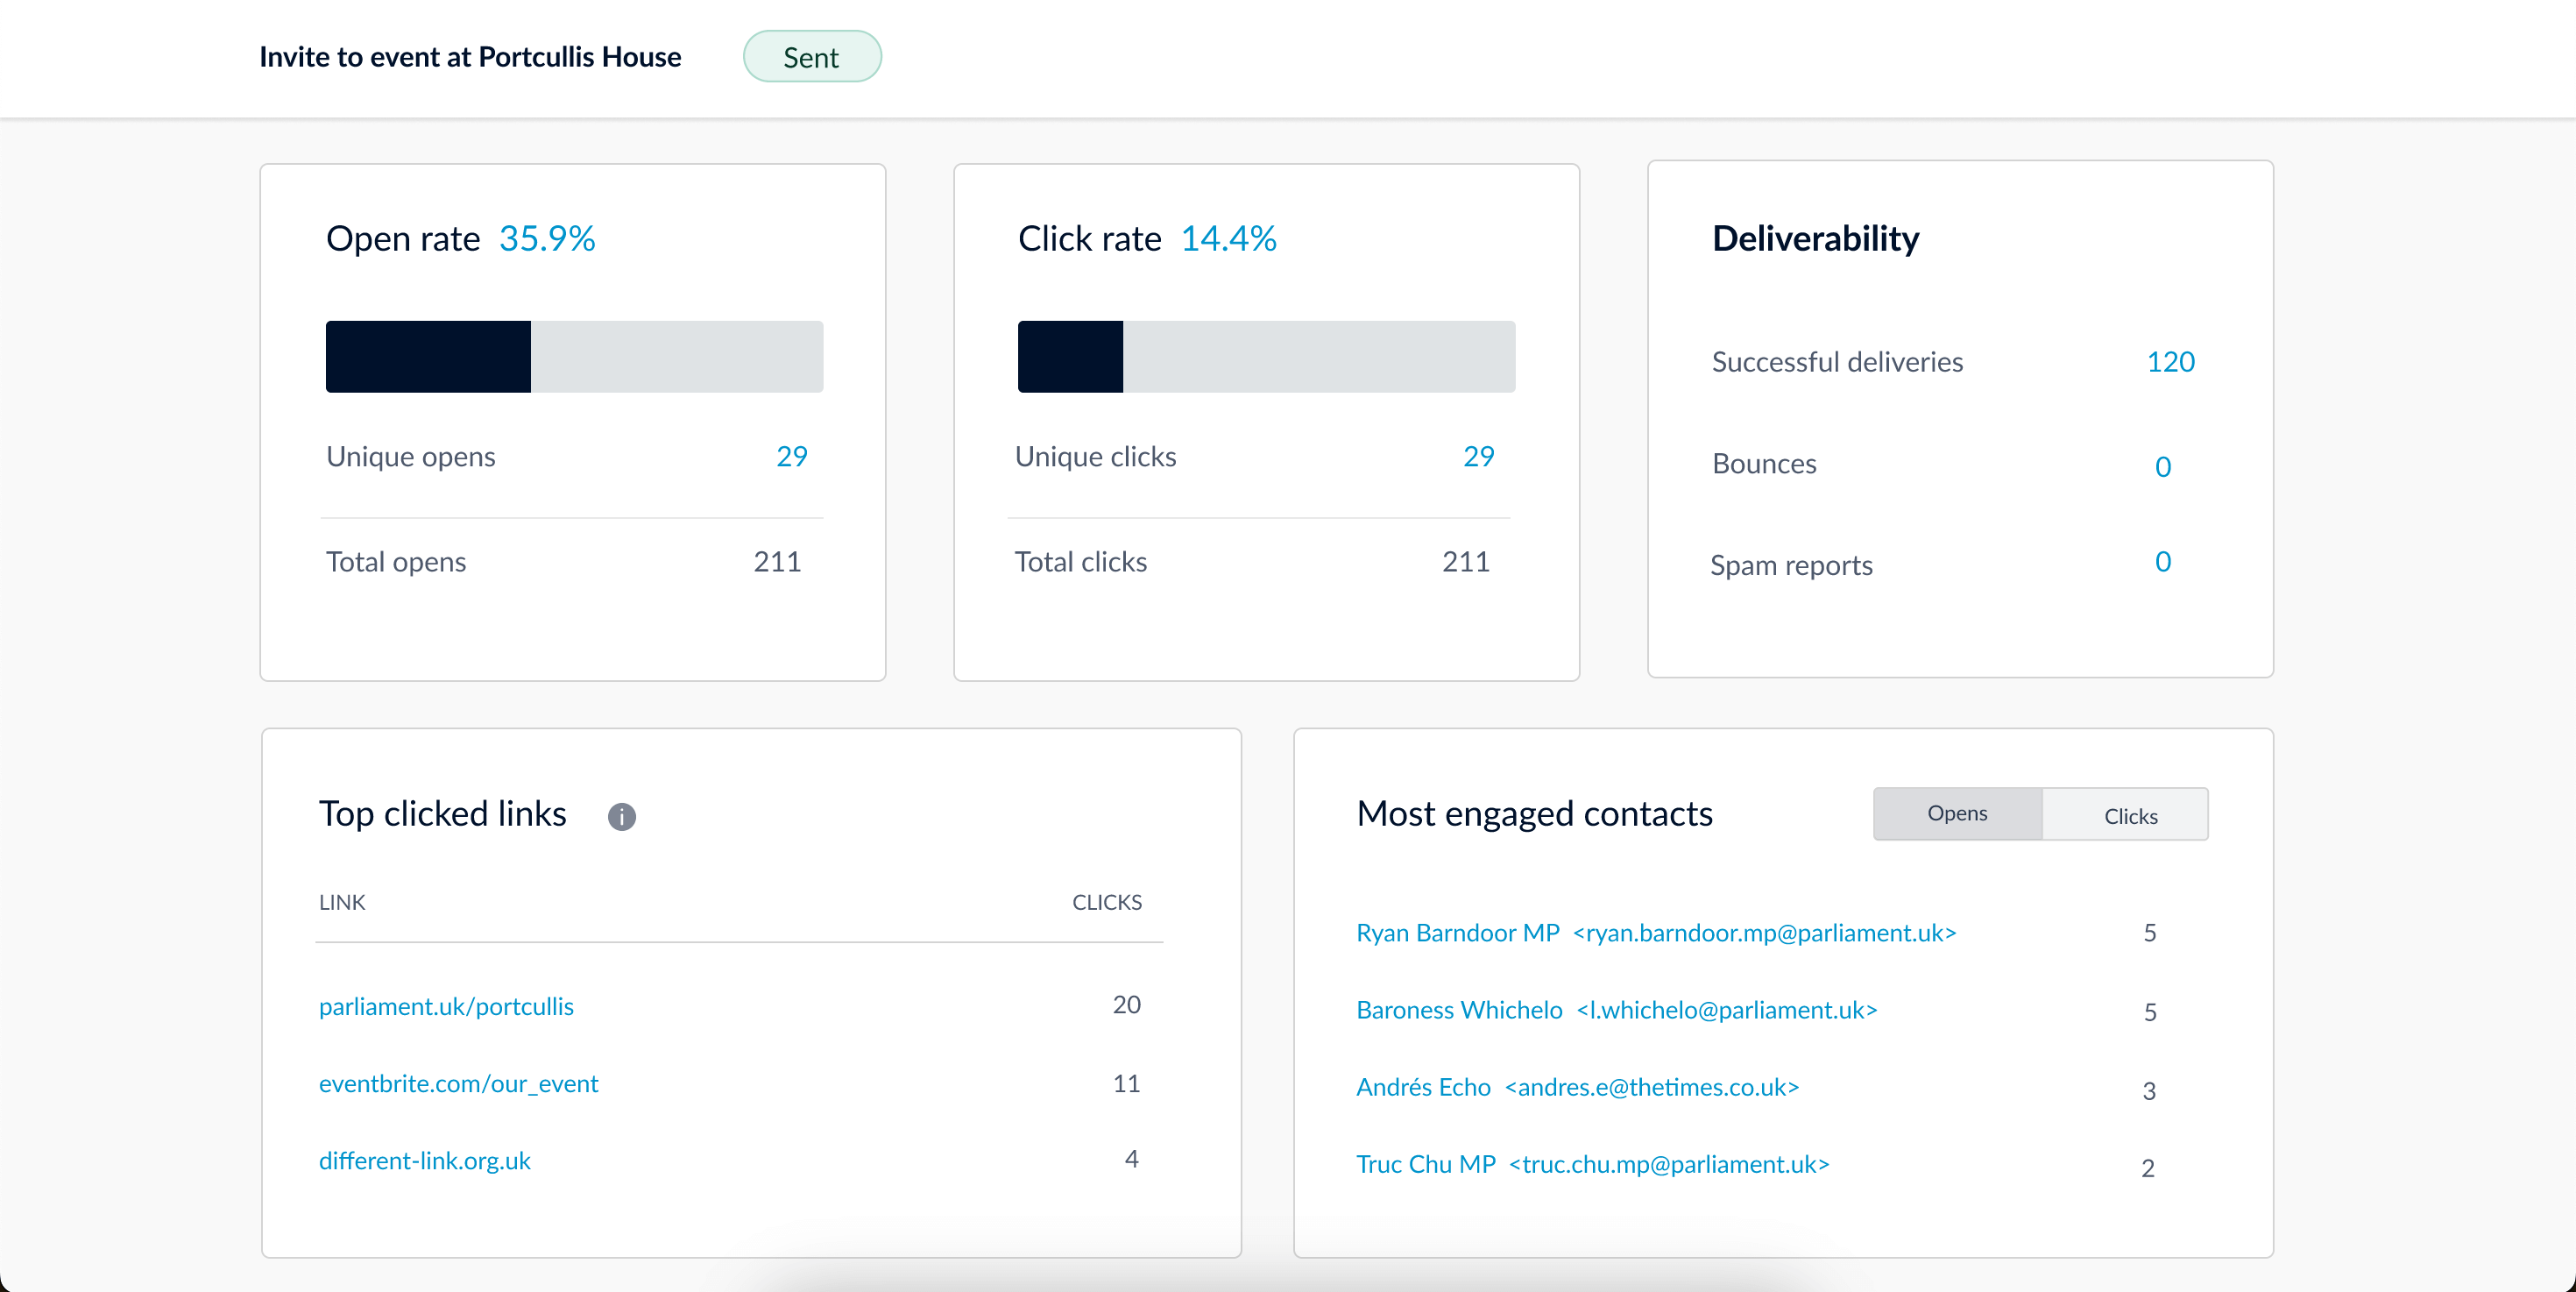The width and height of the screenshot is (2576, 1292).
Task: Click the 35.9% open rate figure
Action: click(x=546, y=238)
